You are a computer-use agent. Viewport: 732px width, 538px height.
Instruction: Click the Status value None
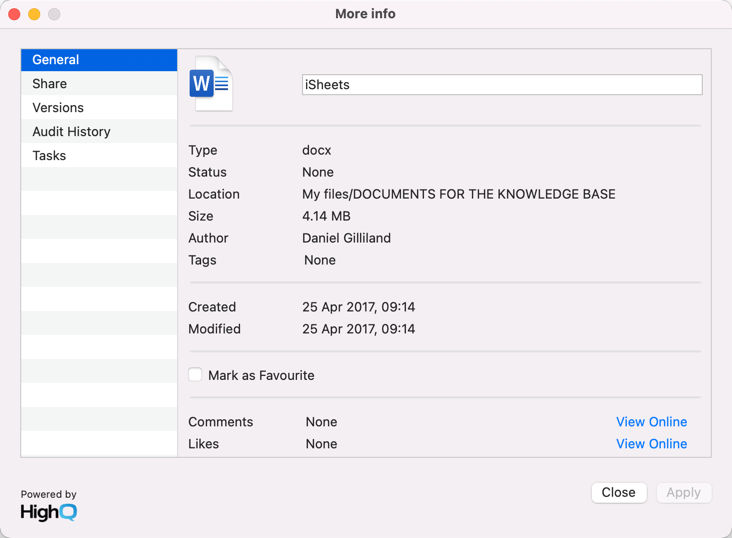(318, 172)
